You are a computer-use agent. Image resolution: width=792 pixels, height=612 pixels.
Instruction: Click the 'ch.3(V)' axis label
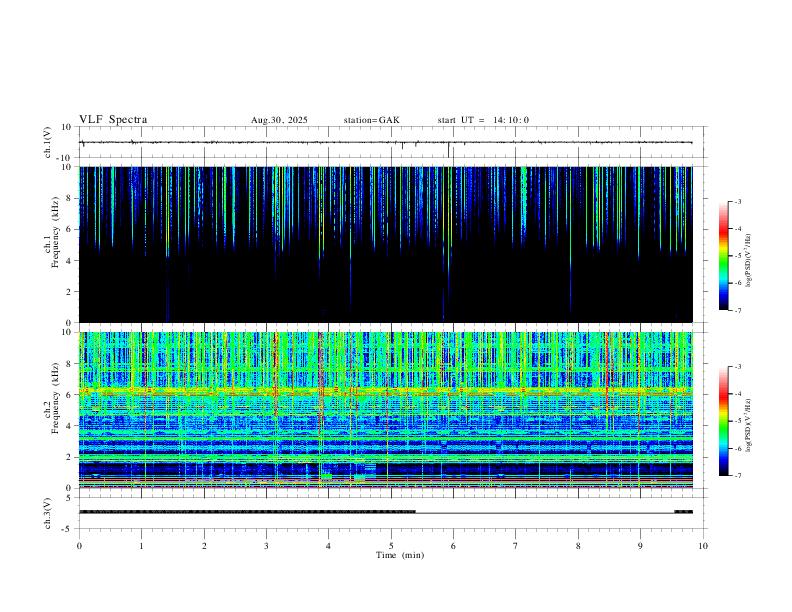[x=48, y=514]
